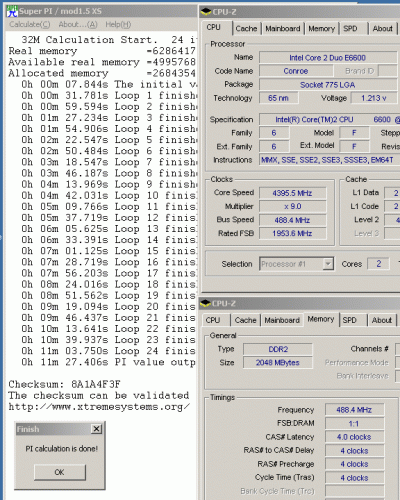Click the xtremesystems.org URL line
This screenshot has width=400, height=500.
(99, 407)
